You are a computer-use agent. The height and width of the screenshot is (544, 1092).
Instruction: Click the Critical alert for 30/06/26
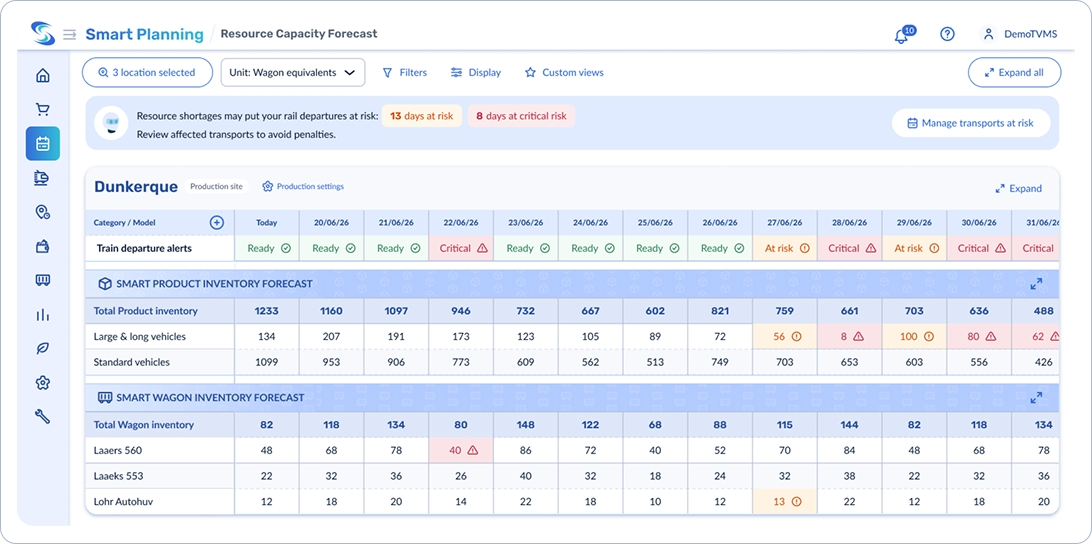coord(979,248)
